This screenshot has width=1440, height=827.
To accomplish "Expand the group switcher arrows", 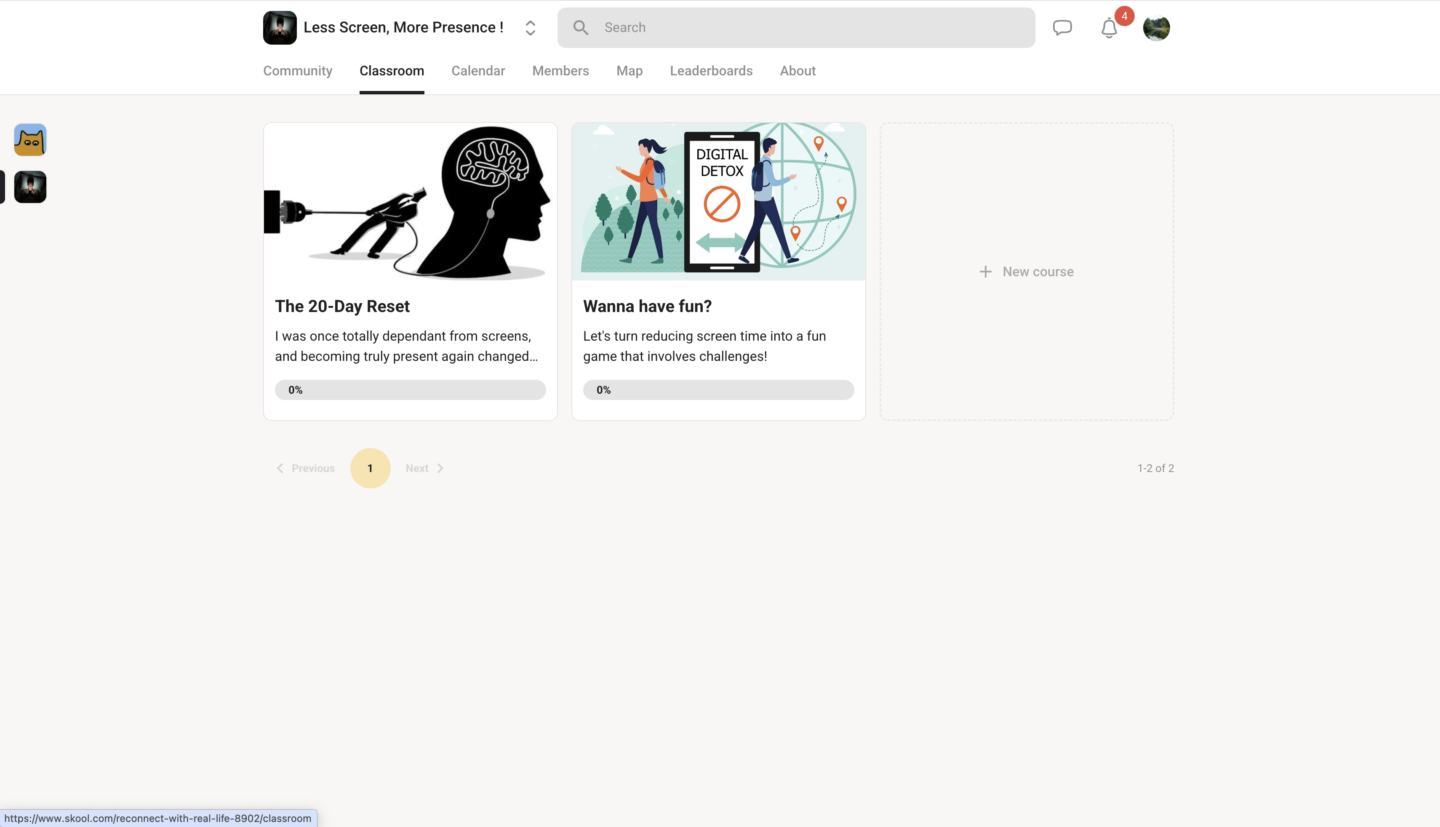I will click(530, 28).
